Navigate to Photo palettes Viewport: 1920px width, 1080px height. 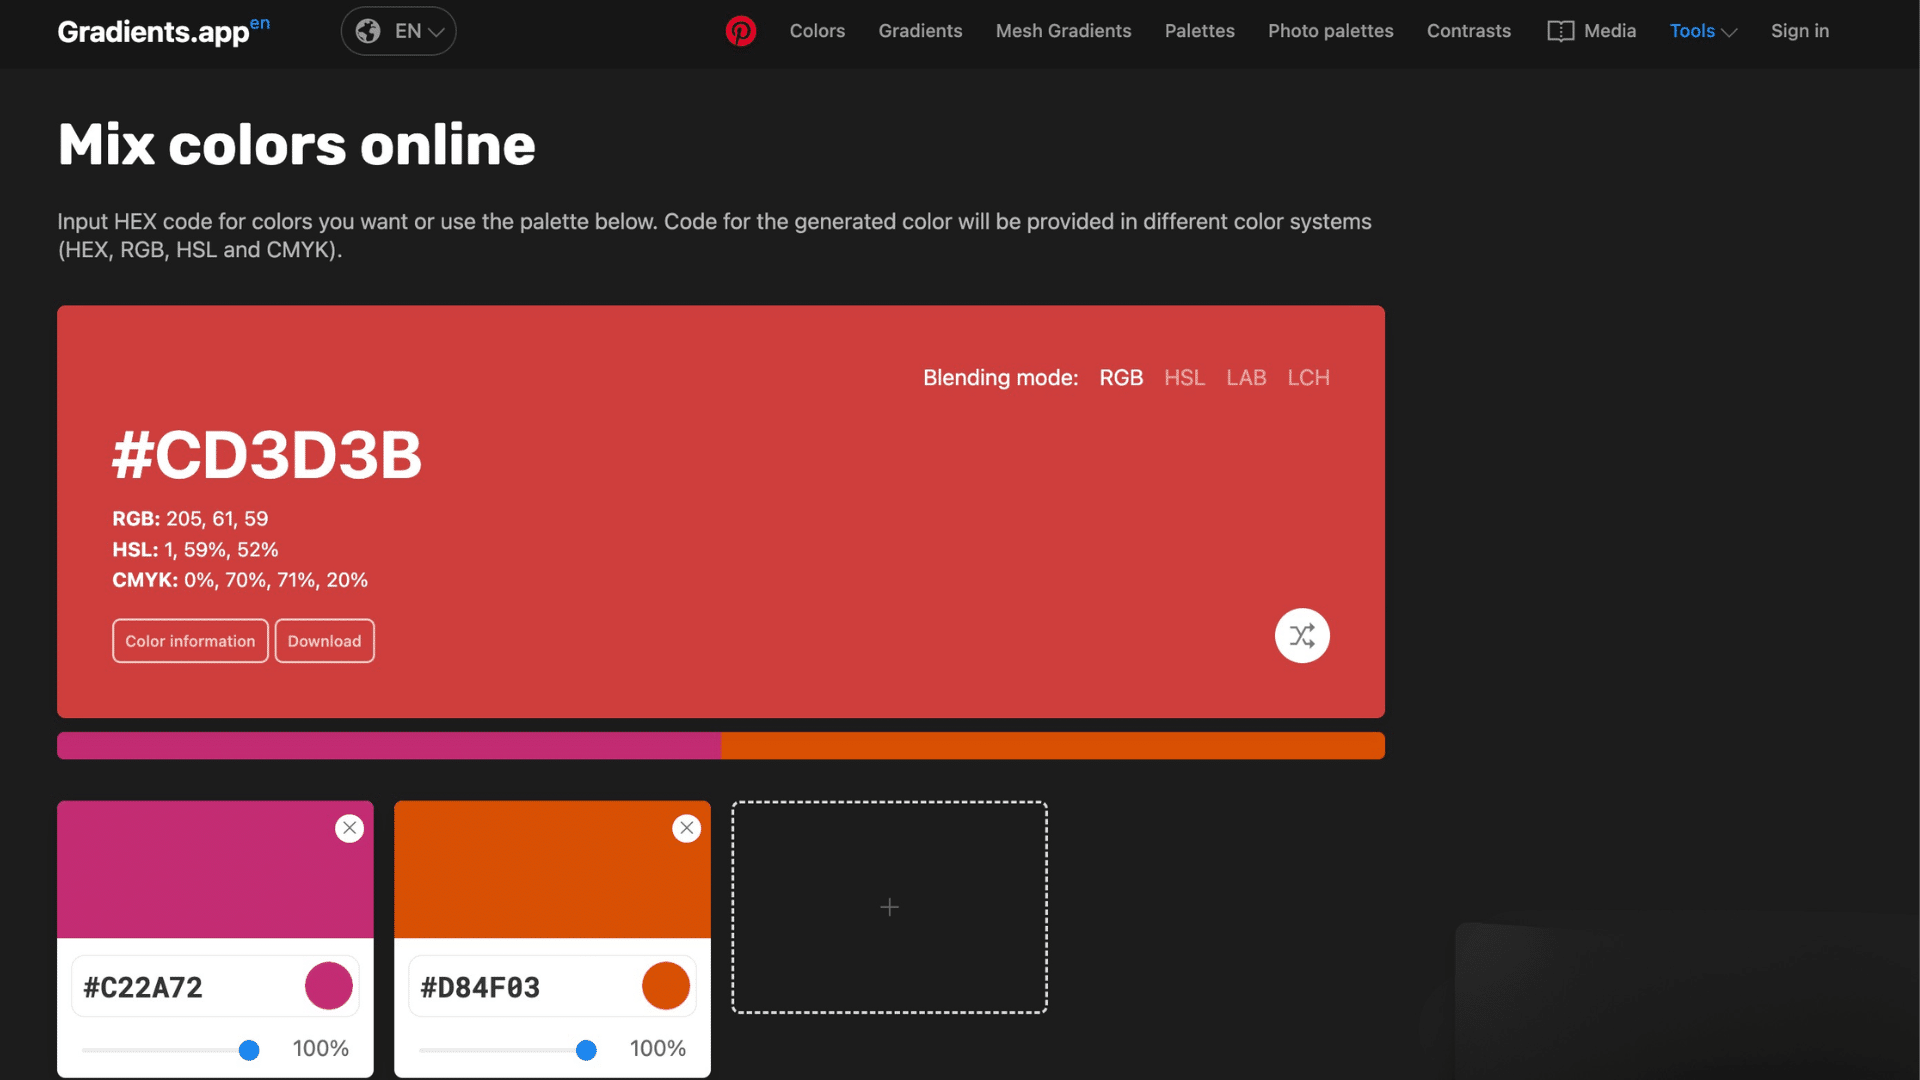[1330, 31]
